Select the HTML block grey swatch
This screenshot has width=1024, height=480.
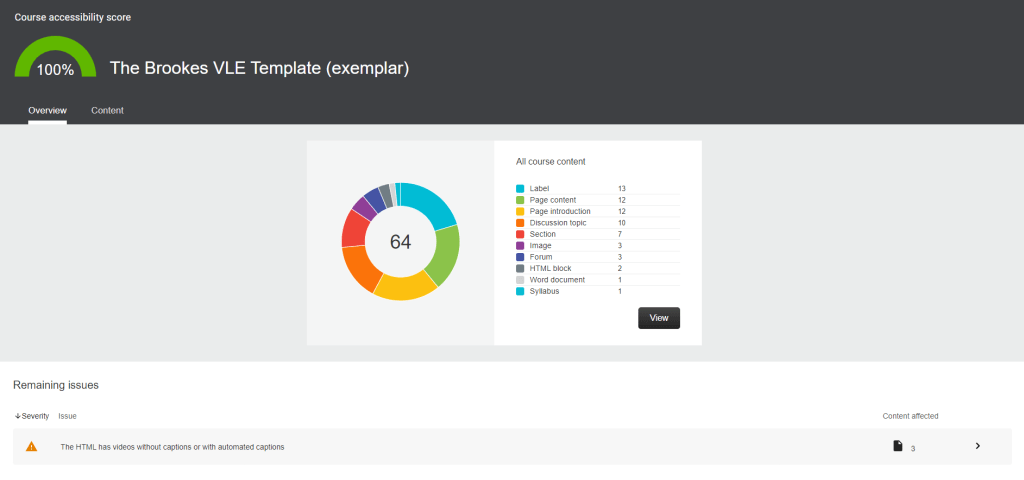[x=520, y=268]
